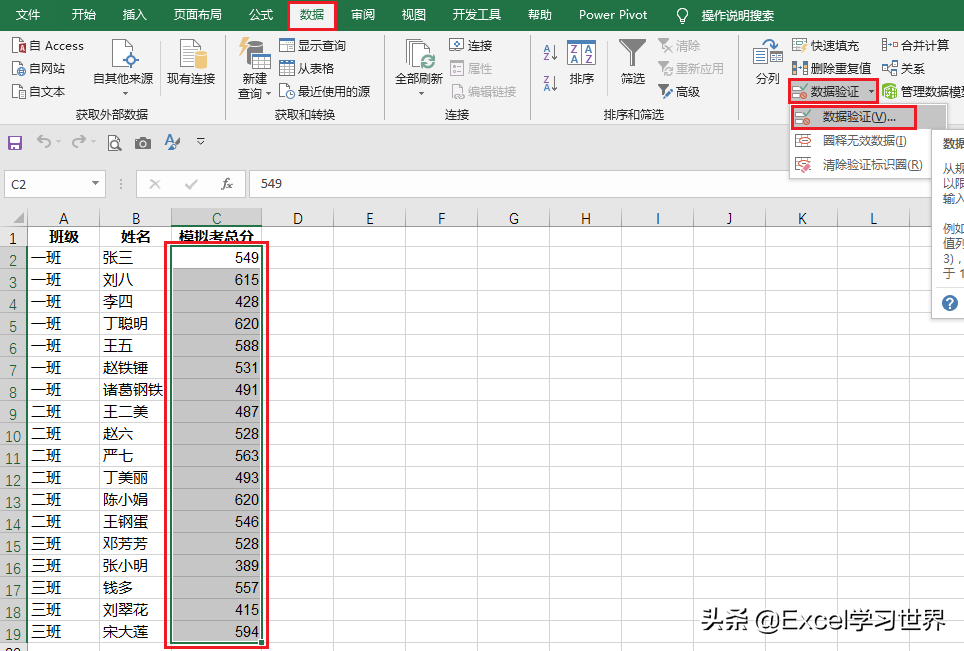
Task: Click the Undo arrow
Action: coord(44,142)
